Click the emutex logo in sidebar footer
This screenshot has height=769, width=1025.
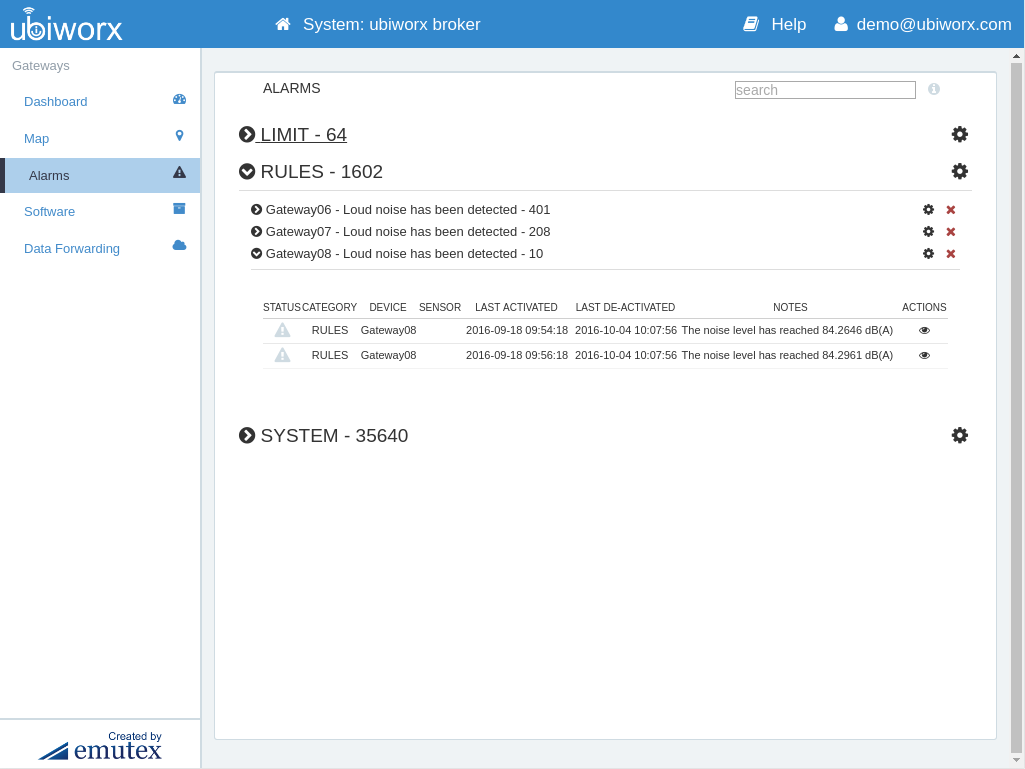[x=100, y=746]
